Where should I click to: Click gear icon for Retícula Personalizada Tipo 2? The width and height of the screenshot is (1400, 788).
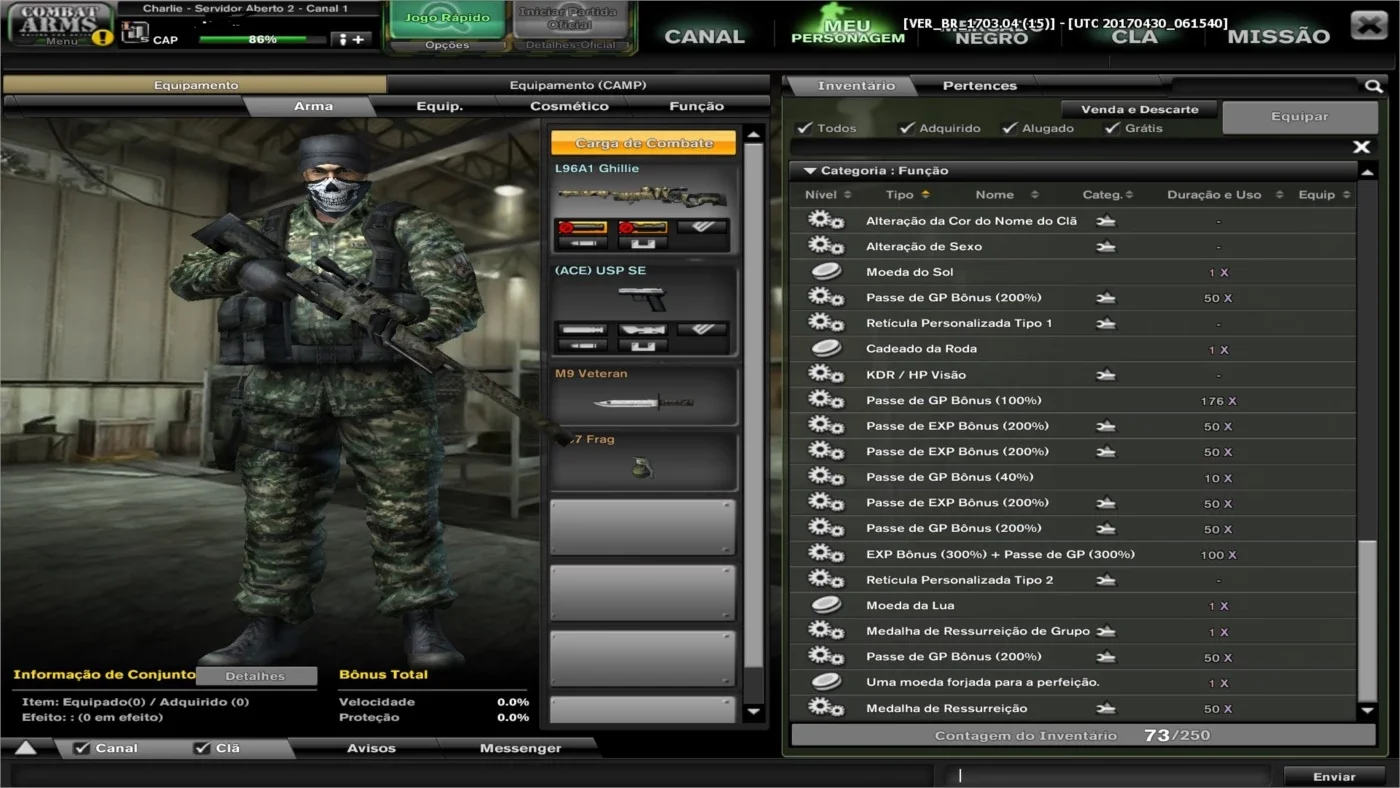tap(825, 579)
